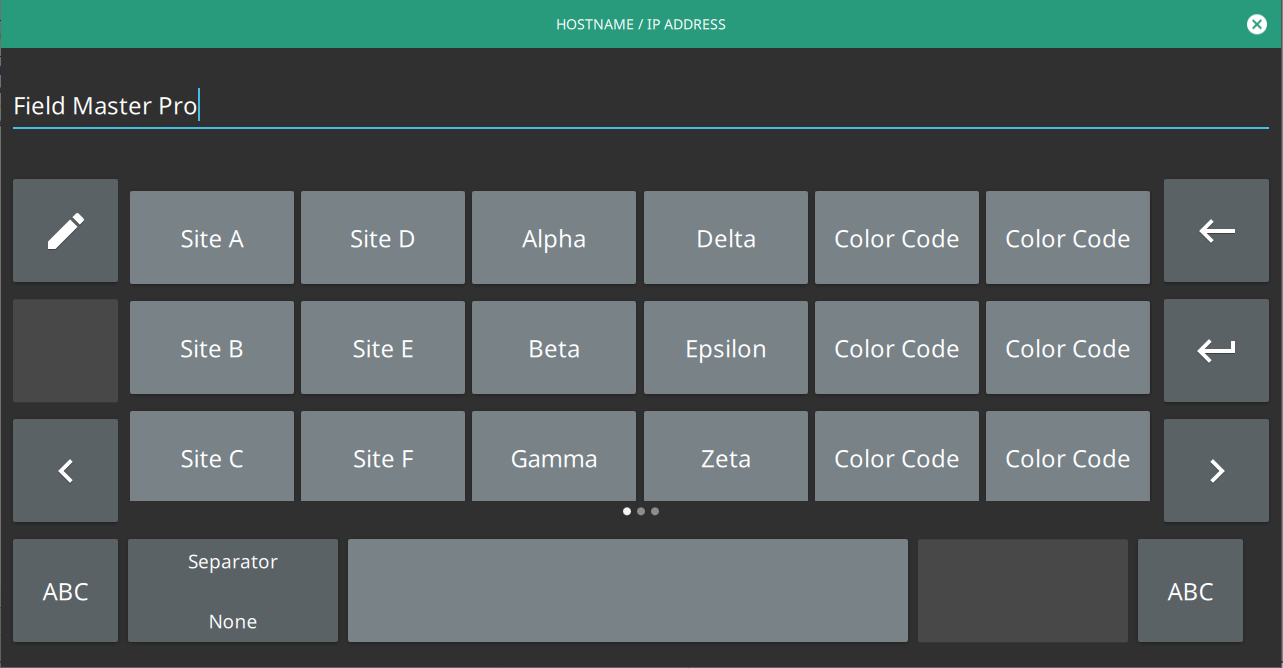Switch to ABC keyboard using right button
1283x668 pixels.
pyautogui.click(x=1190, y=591)
